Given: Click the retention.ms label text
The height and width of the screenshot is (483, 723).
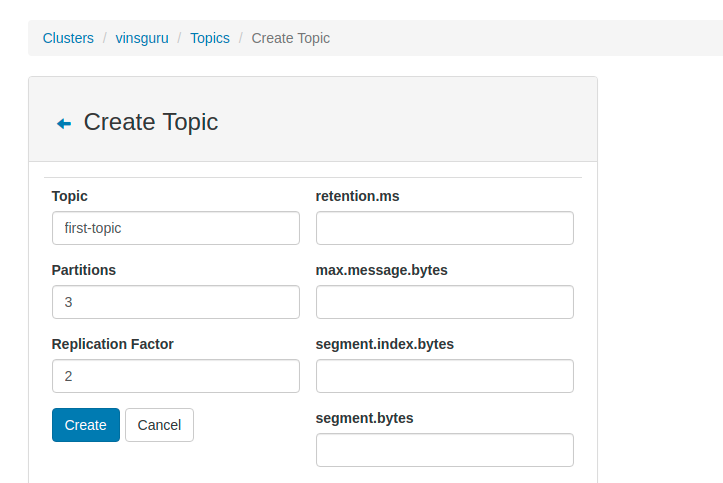Looking at the screenshot, I should 357,196.
